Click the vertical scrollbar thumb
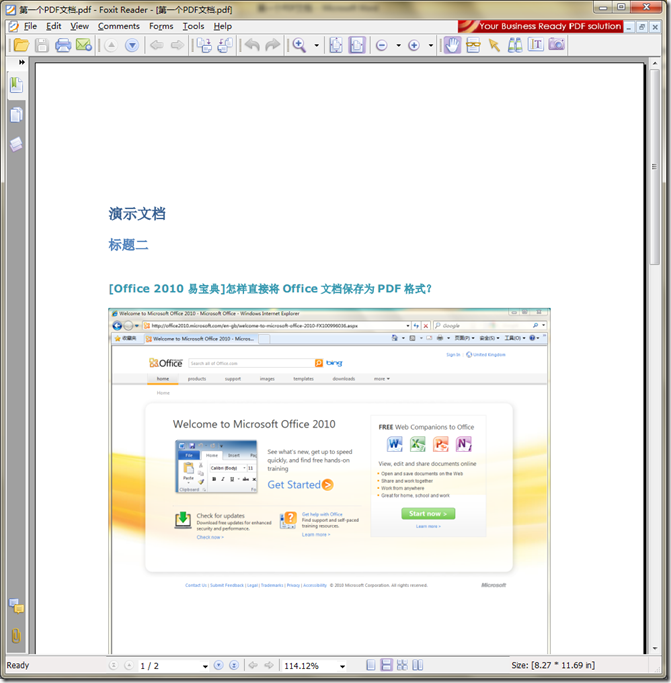The width and height of the screenshot is (671, 683). coord(654,166)
